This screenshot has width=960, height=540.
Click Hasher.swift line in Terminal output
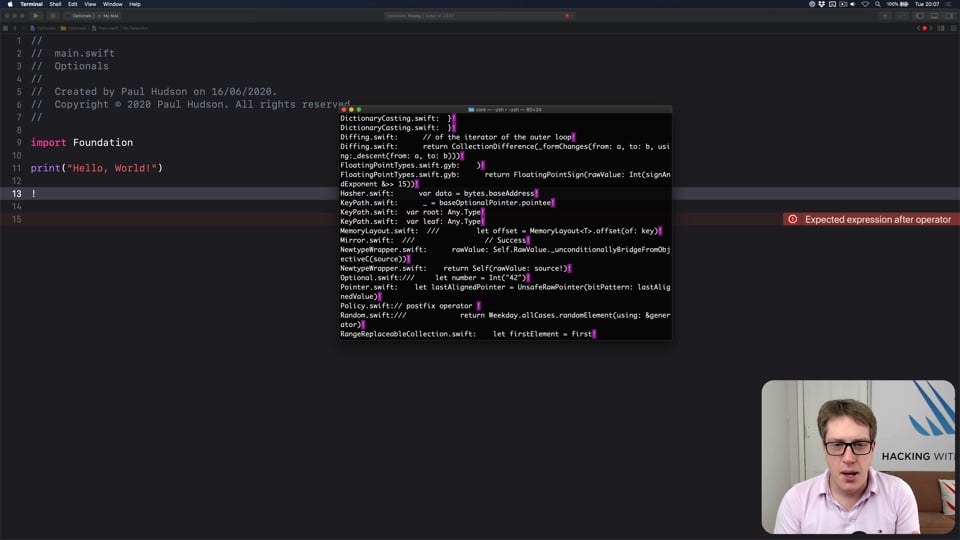[x=439, y=193]
